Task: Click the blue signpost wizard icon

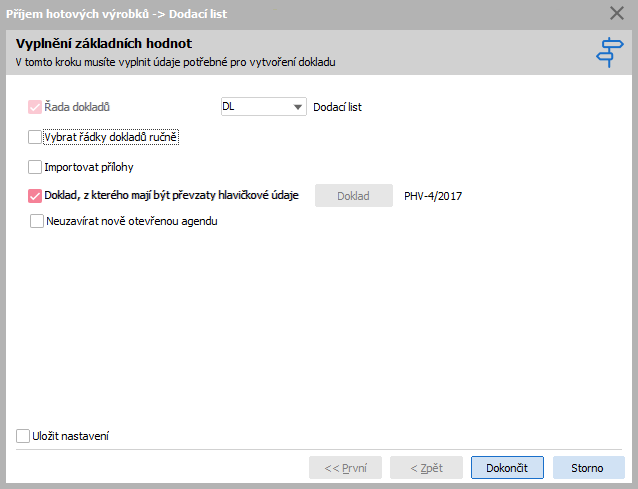Action: (610, 52)
